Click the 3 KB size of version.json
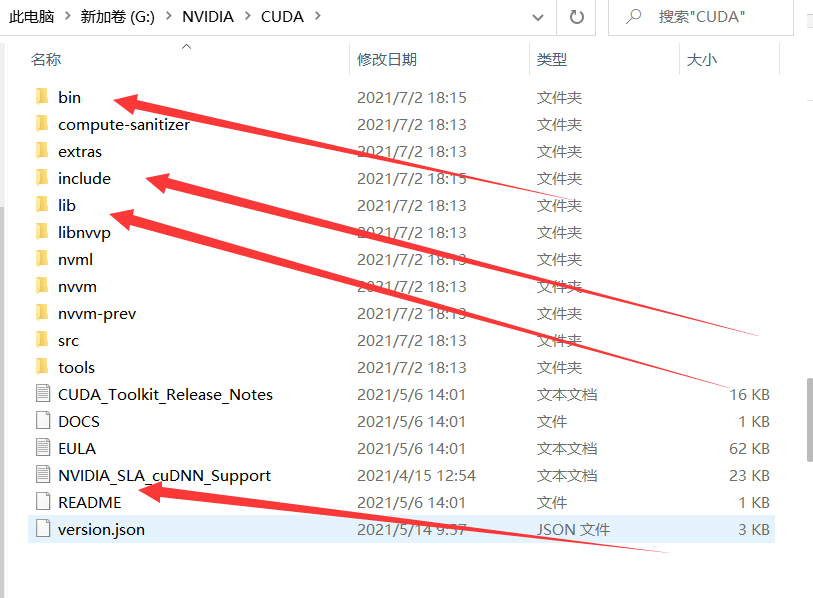This screenshot has height=598, width=813. 754,530
